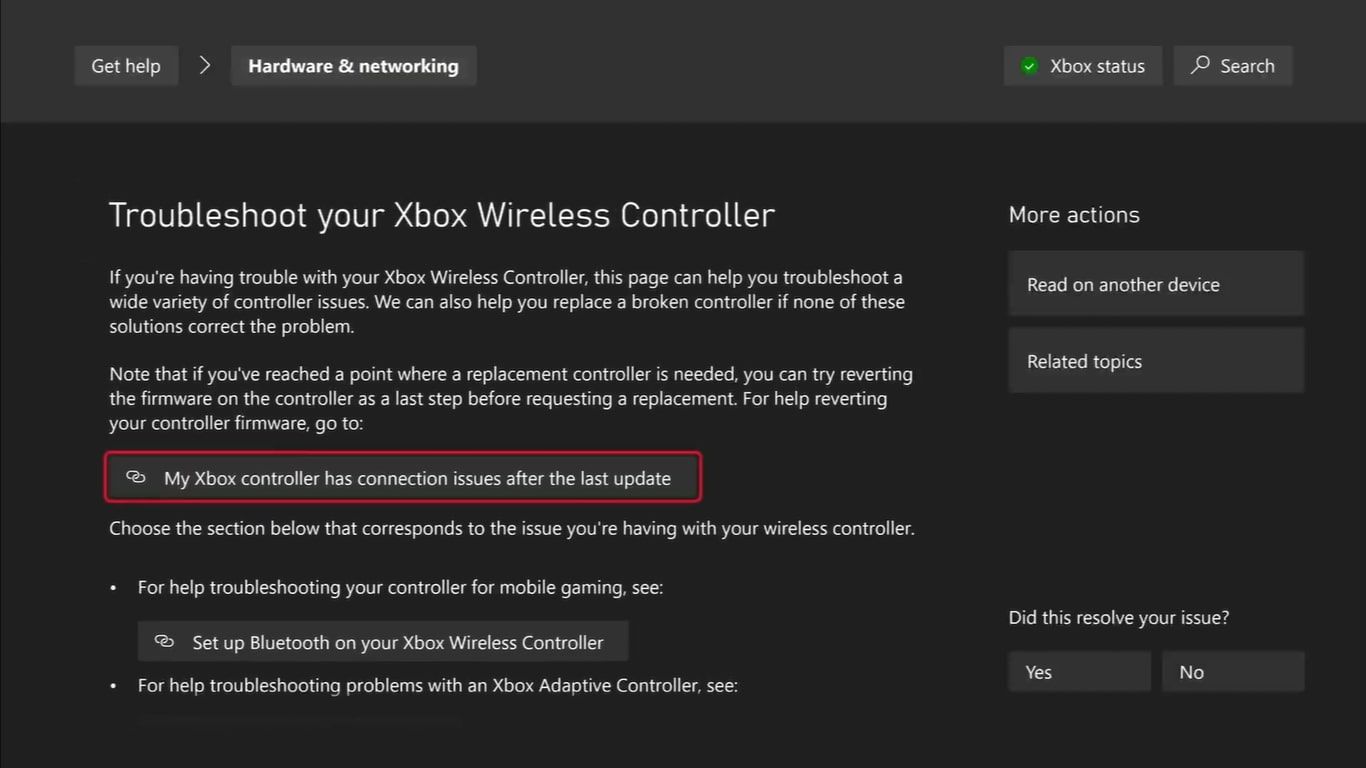Click the breadcrumb chevron arrow after Get help

pos(205,66)
